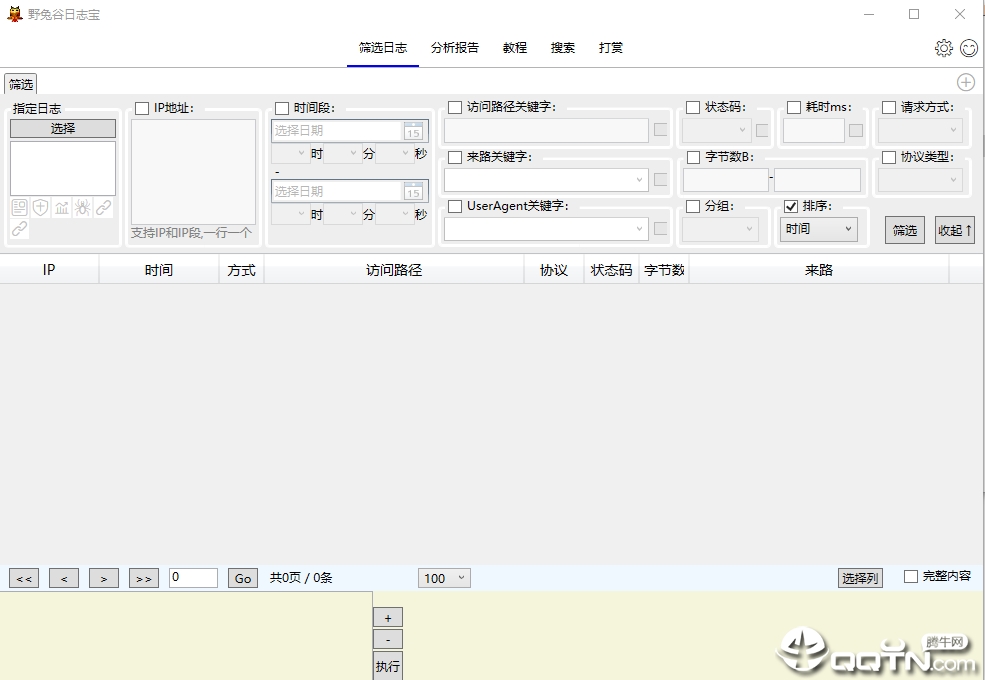Open the 协议类型 dropdown
The width and height of the screenshot is (985, 680).
(x=920, y=180)
